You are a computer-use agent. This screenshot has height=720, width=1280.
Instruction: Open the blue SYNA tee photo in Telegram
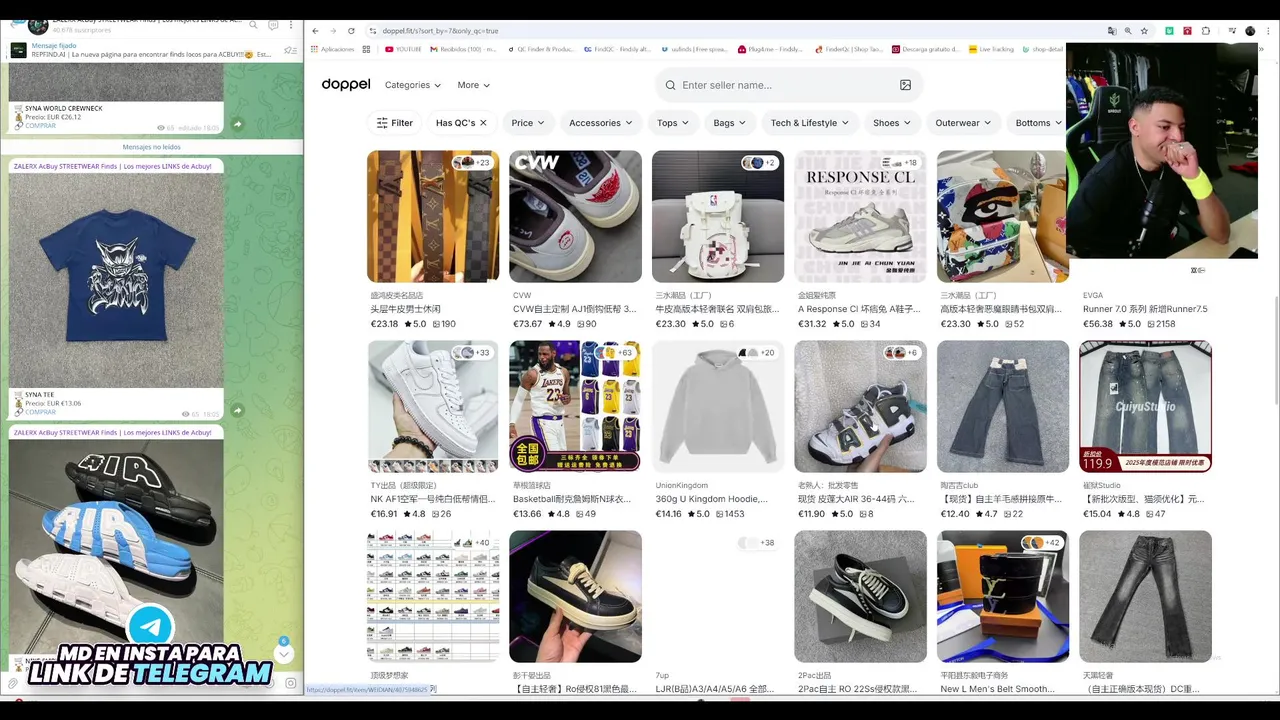pos(116,281)
